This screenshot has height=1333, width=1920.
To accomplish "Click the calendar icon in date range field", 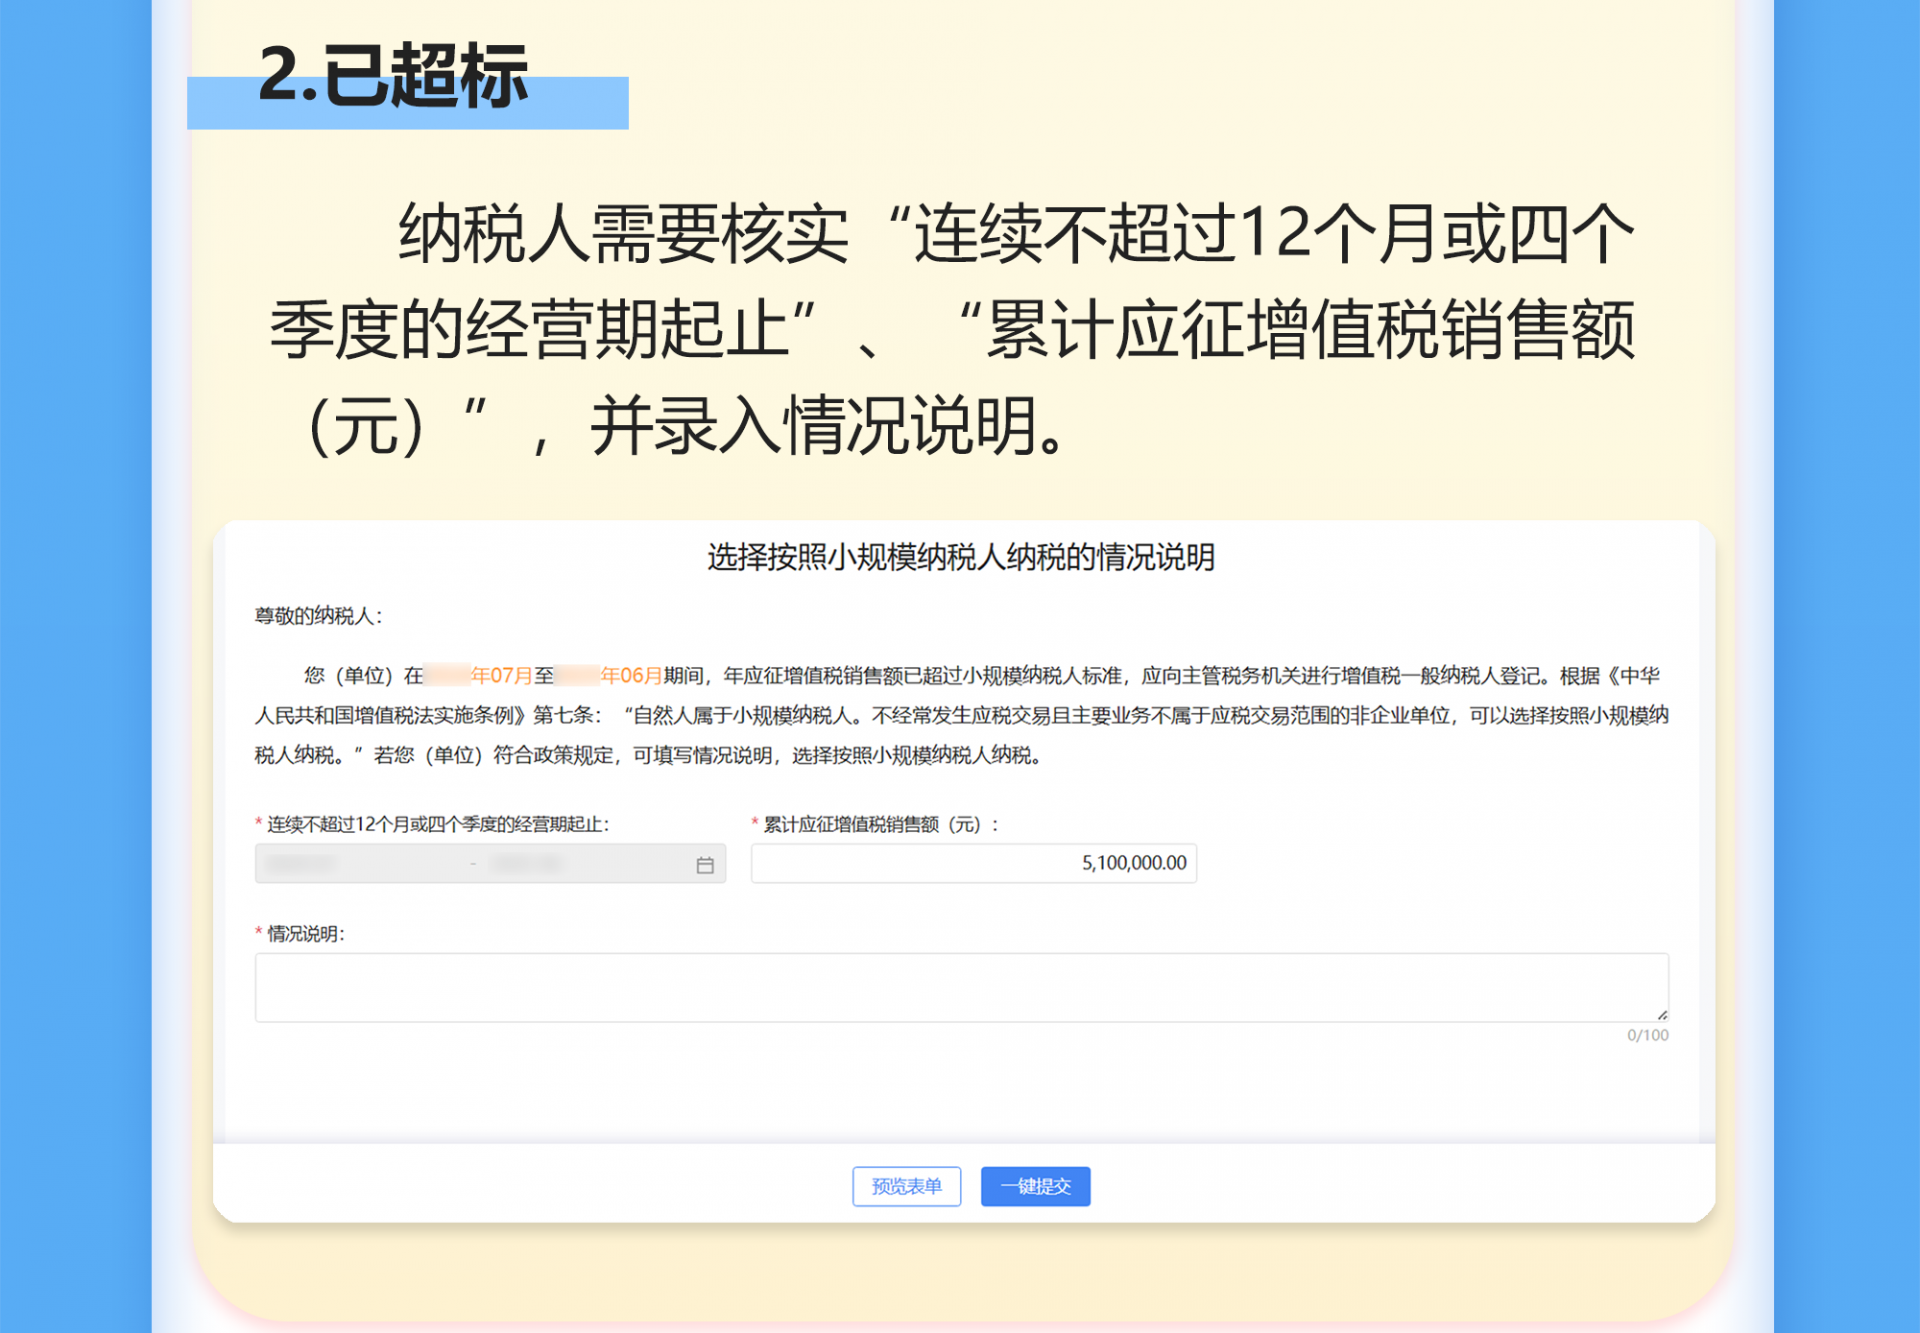I will 705,865.
